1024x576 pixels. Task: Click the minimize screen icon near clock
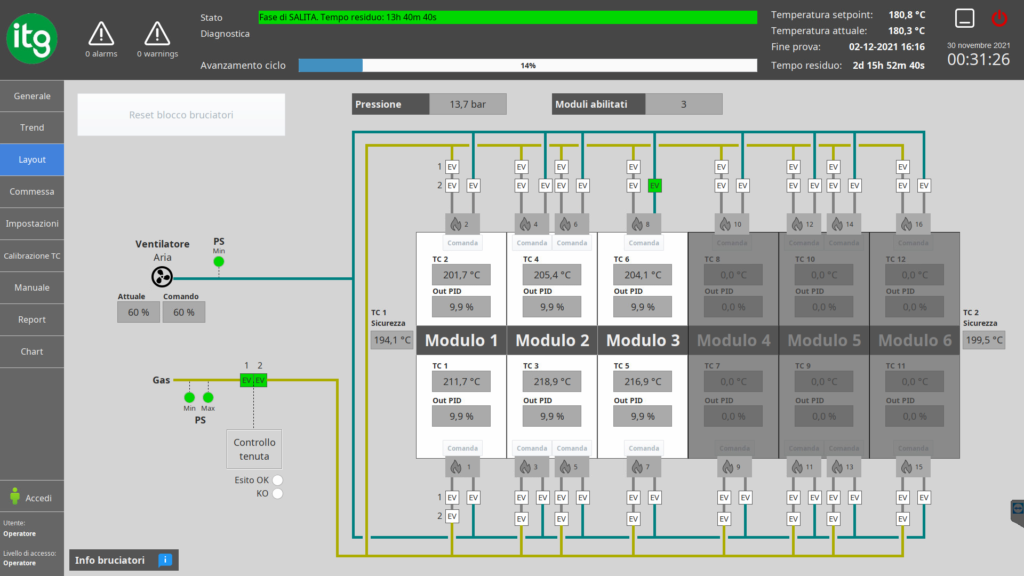[x=965, y=18]
